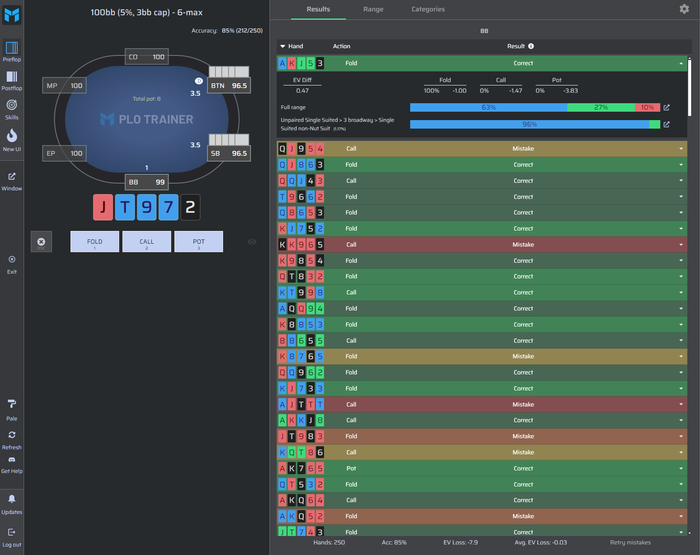Click the FOLD action button

pos(95,242)
